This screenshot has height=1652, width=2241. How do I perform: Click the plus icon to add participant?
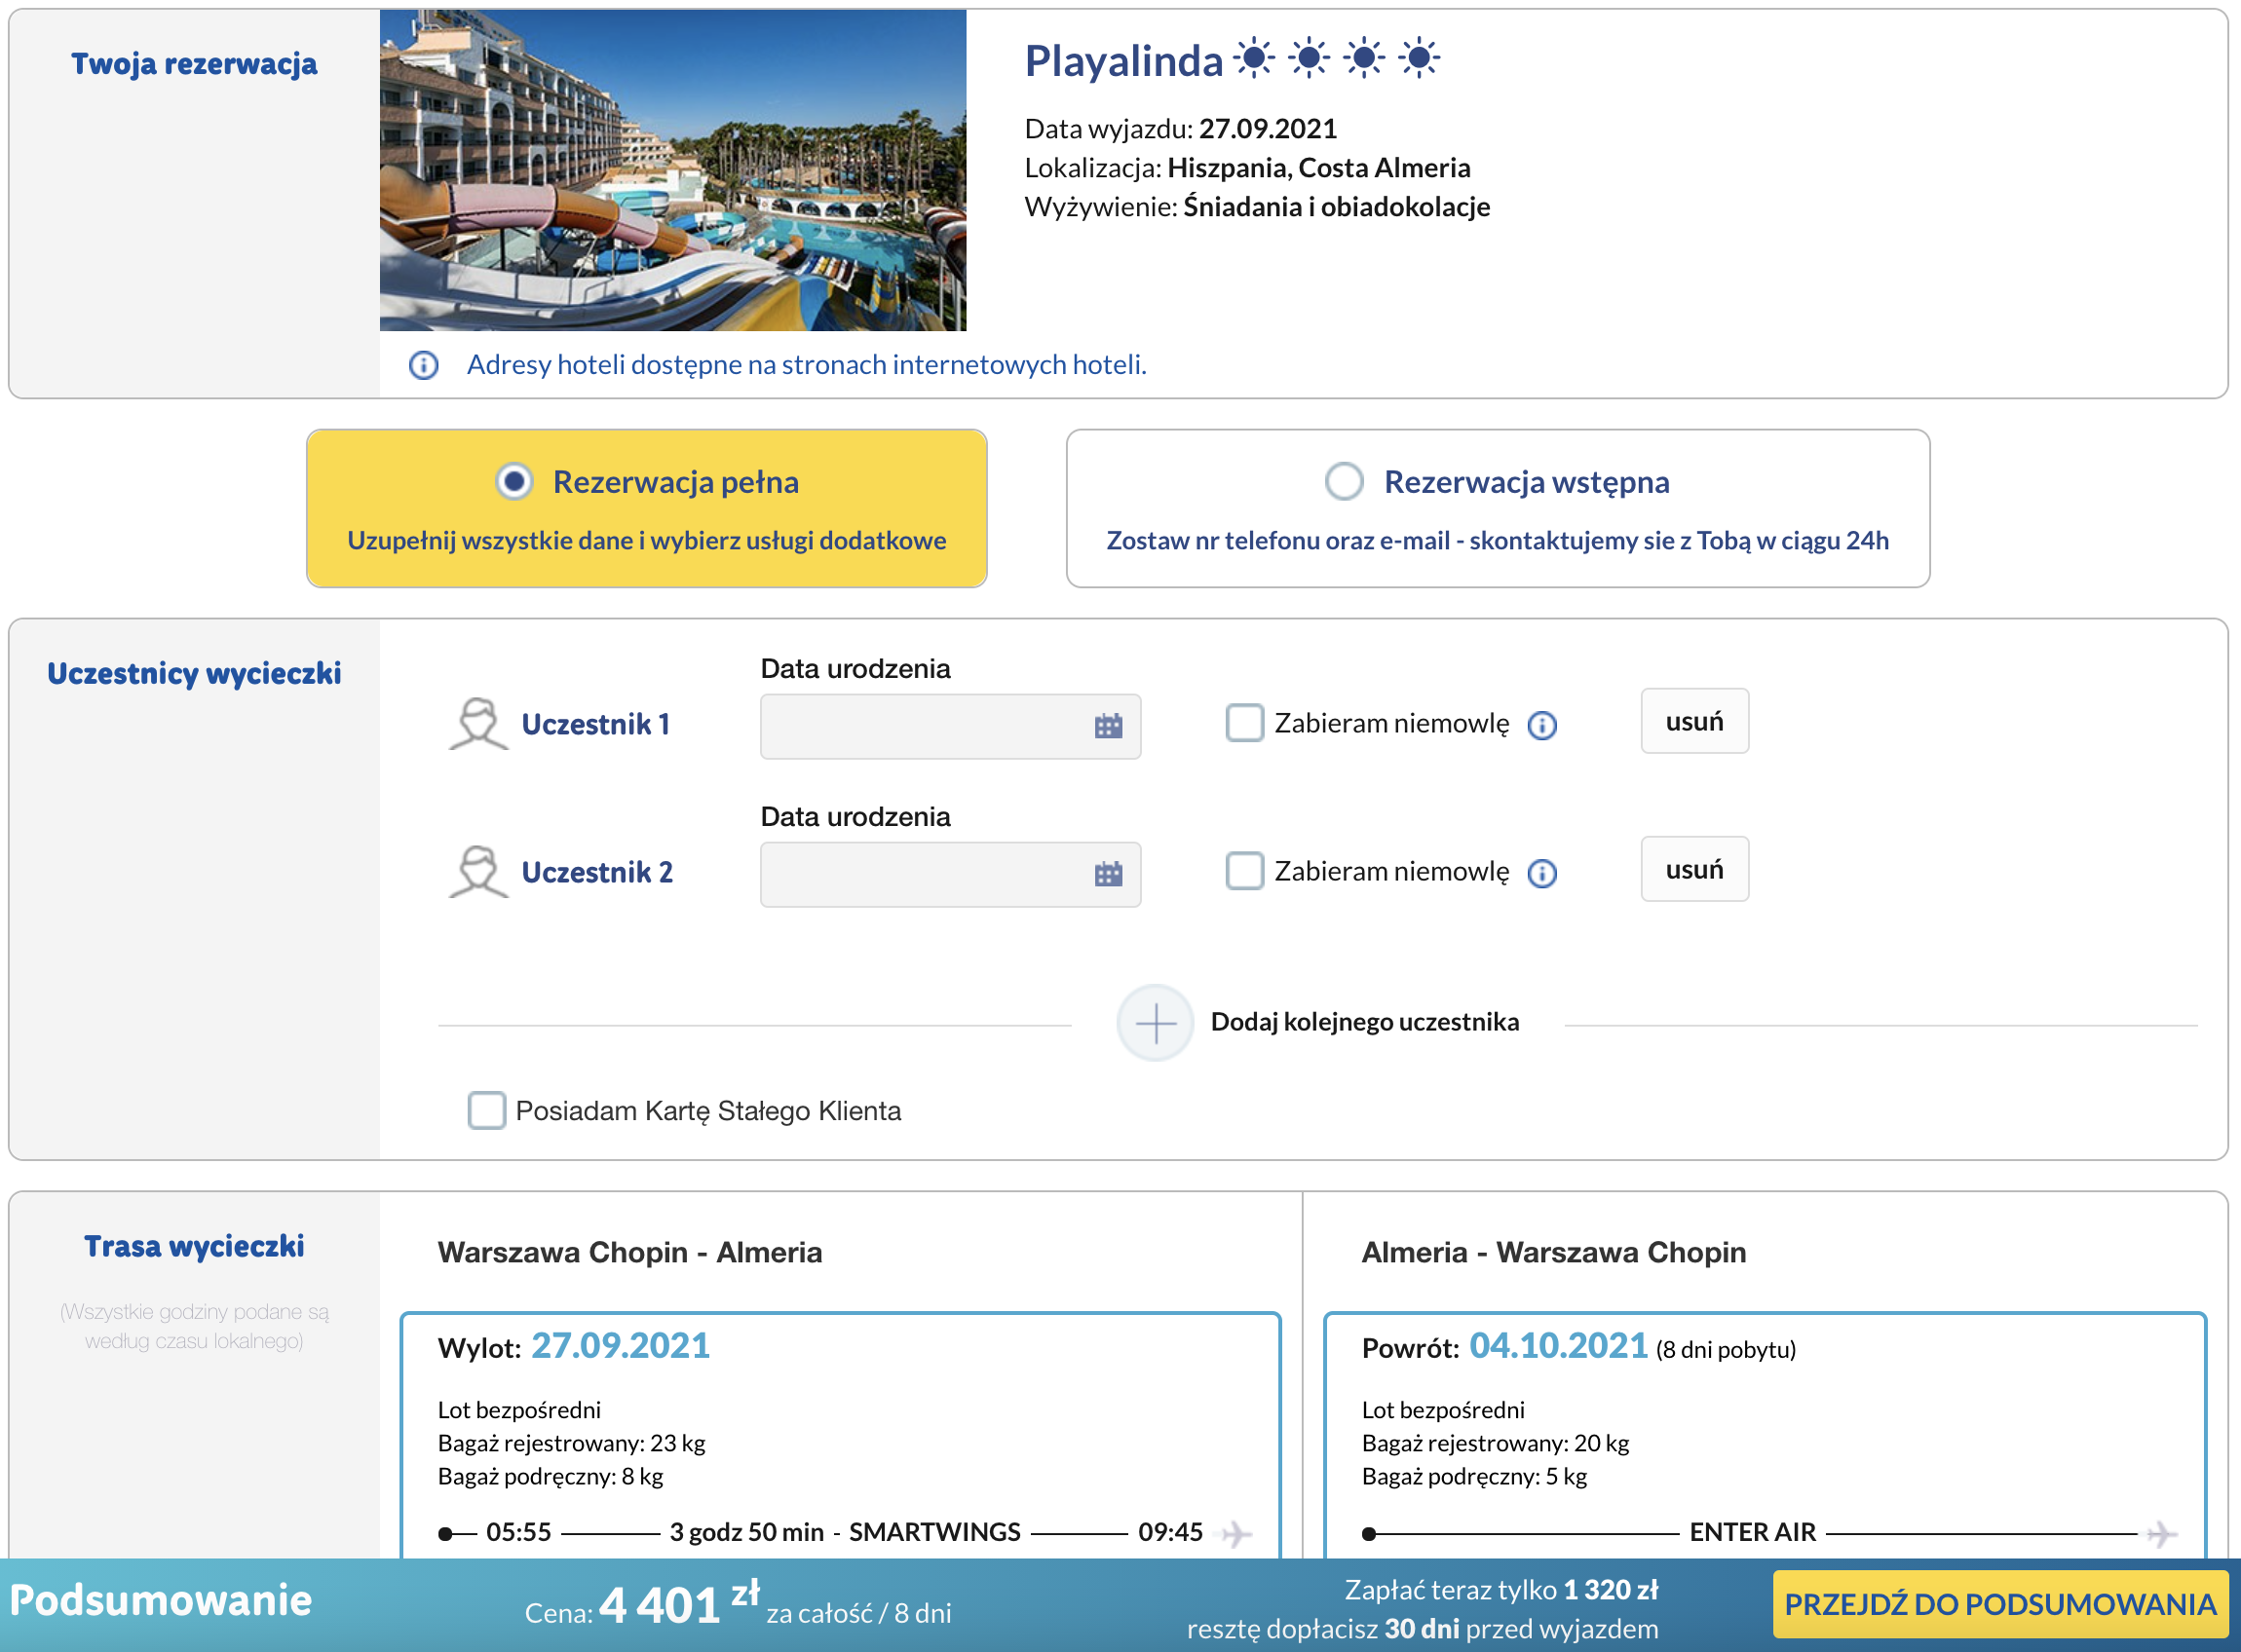[1155, 1023]
